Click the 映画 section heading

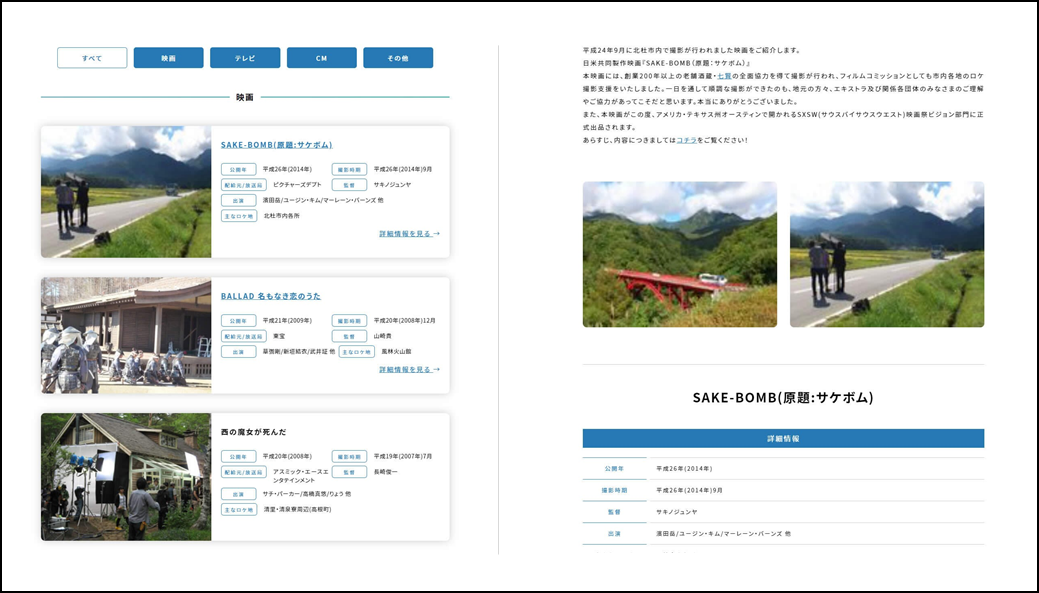pos(245,97)
